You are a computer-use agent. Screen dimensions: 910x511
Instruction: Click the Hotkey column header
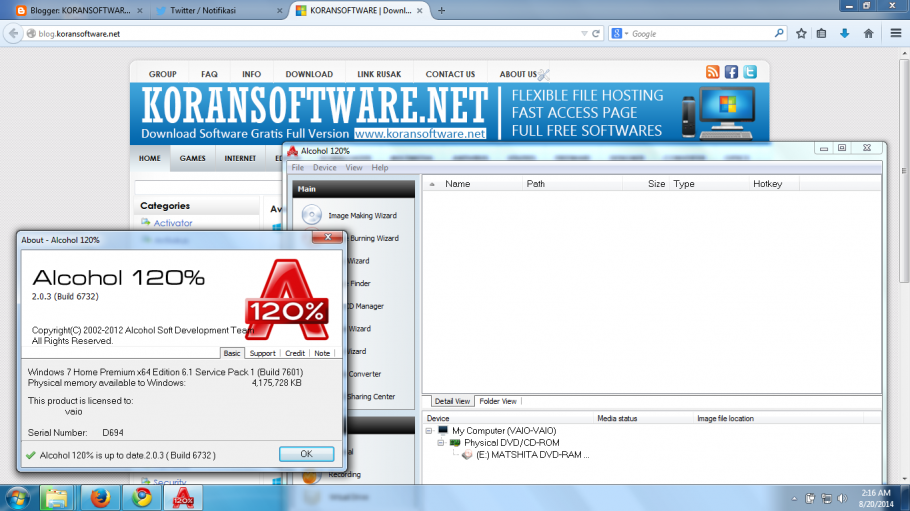(x=774, y=184)
